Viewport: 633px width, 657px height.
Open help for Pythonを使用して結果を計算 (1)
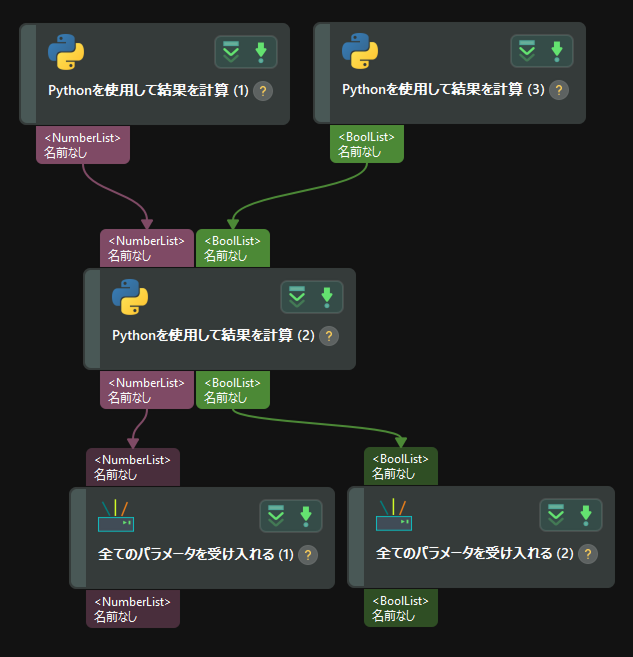point(263,91)
